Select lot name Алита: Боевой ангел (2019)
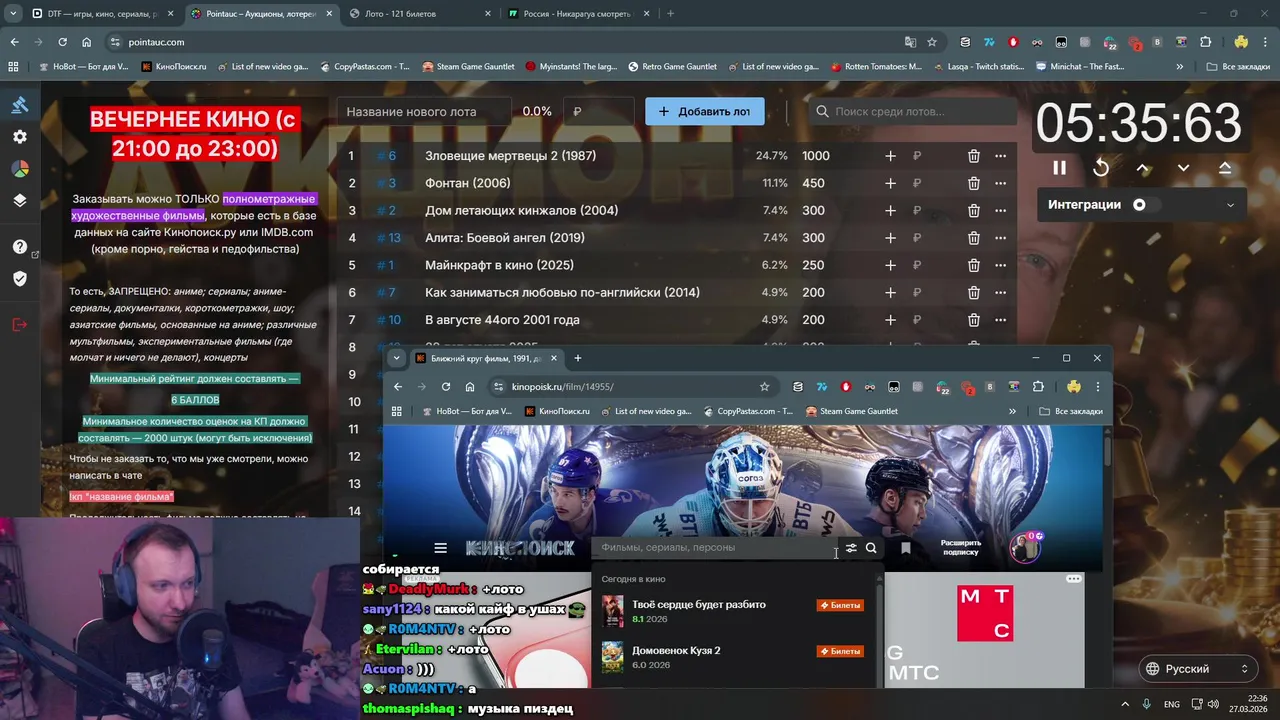Image resolution: width=1280 pixels, height=720 pixels. click(505, 238)
